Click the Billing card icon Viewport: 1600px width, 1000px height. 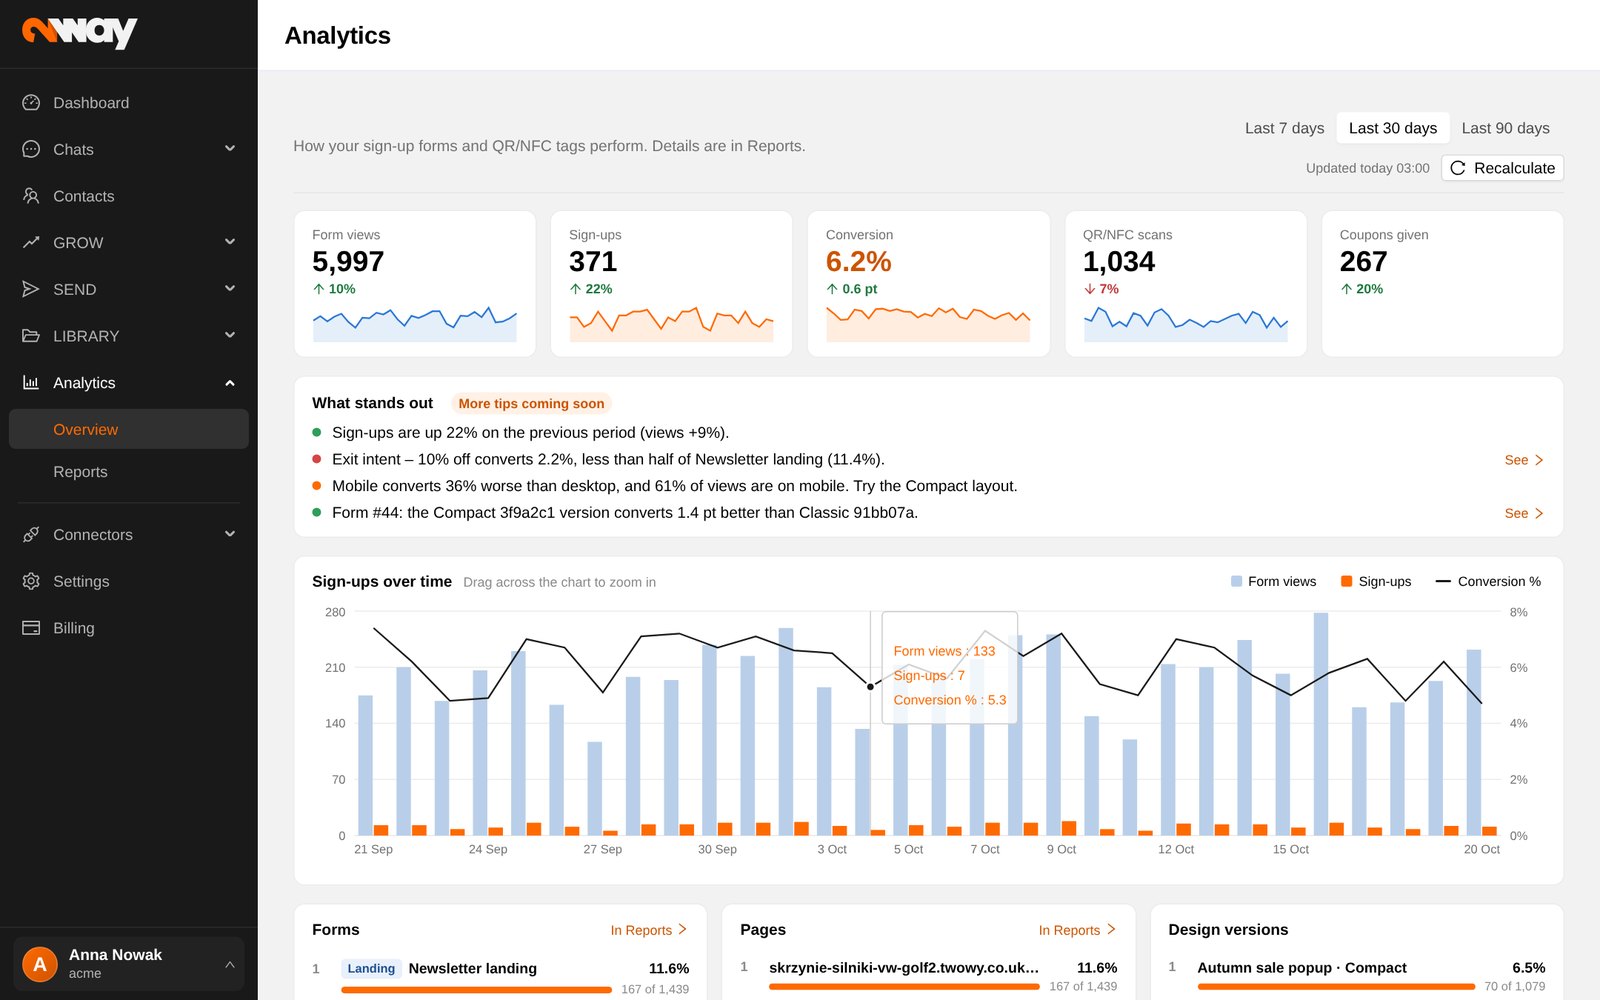(31, 628)
